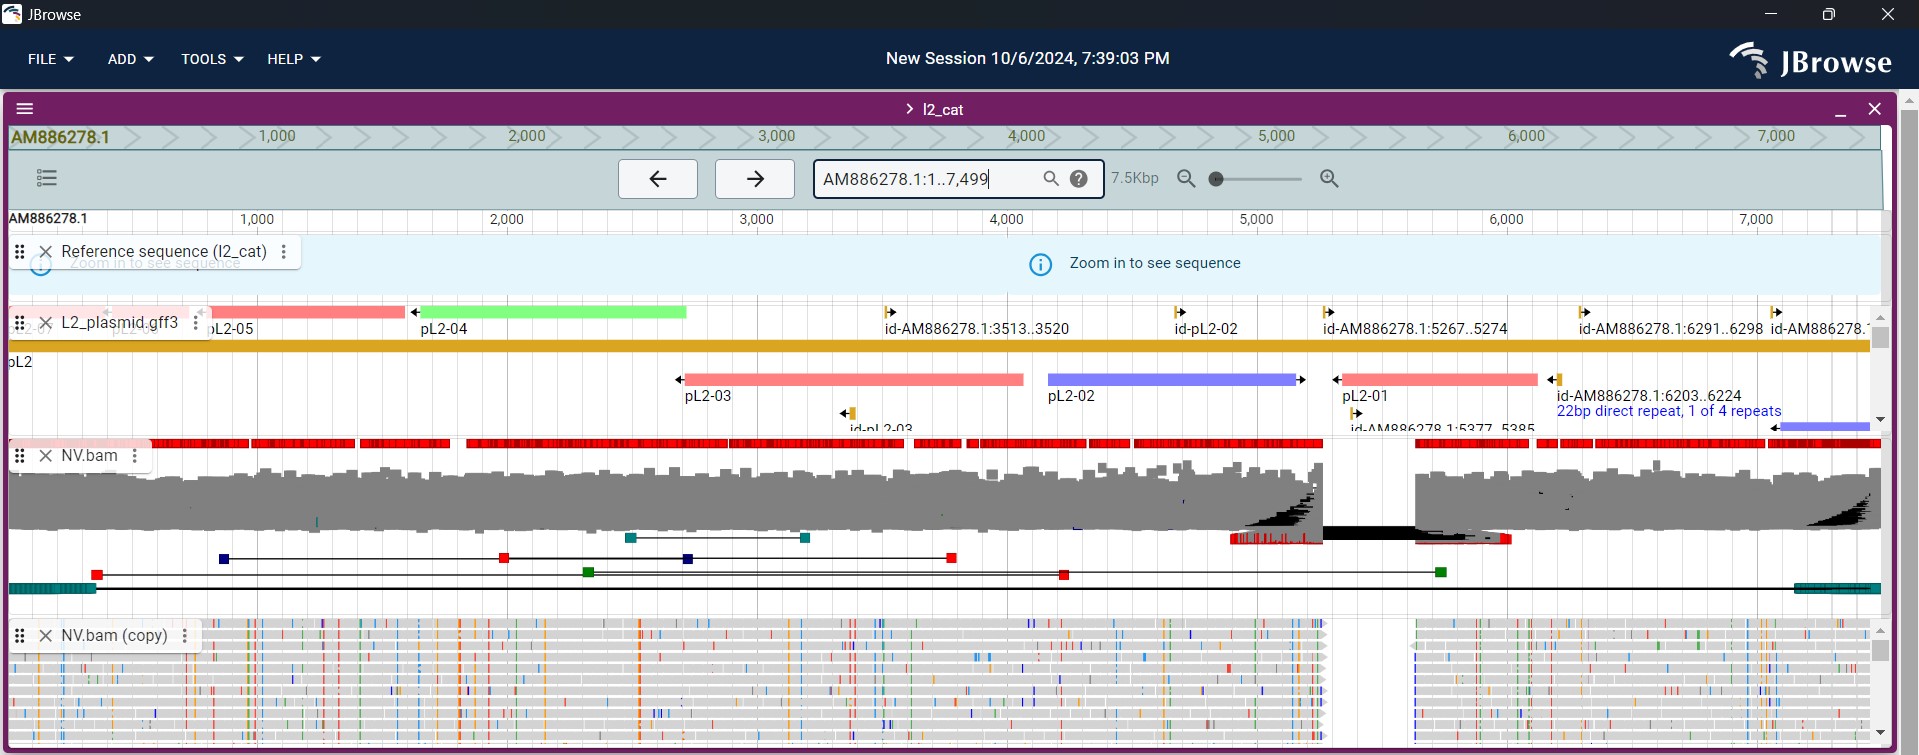Open the FILE dropdown menu

pos(50,59)
